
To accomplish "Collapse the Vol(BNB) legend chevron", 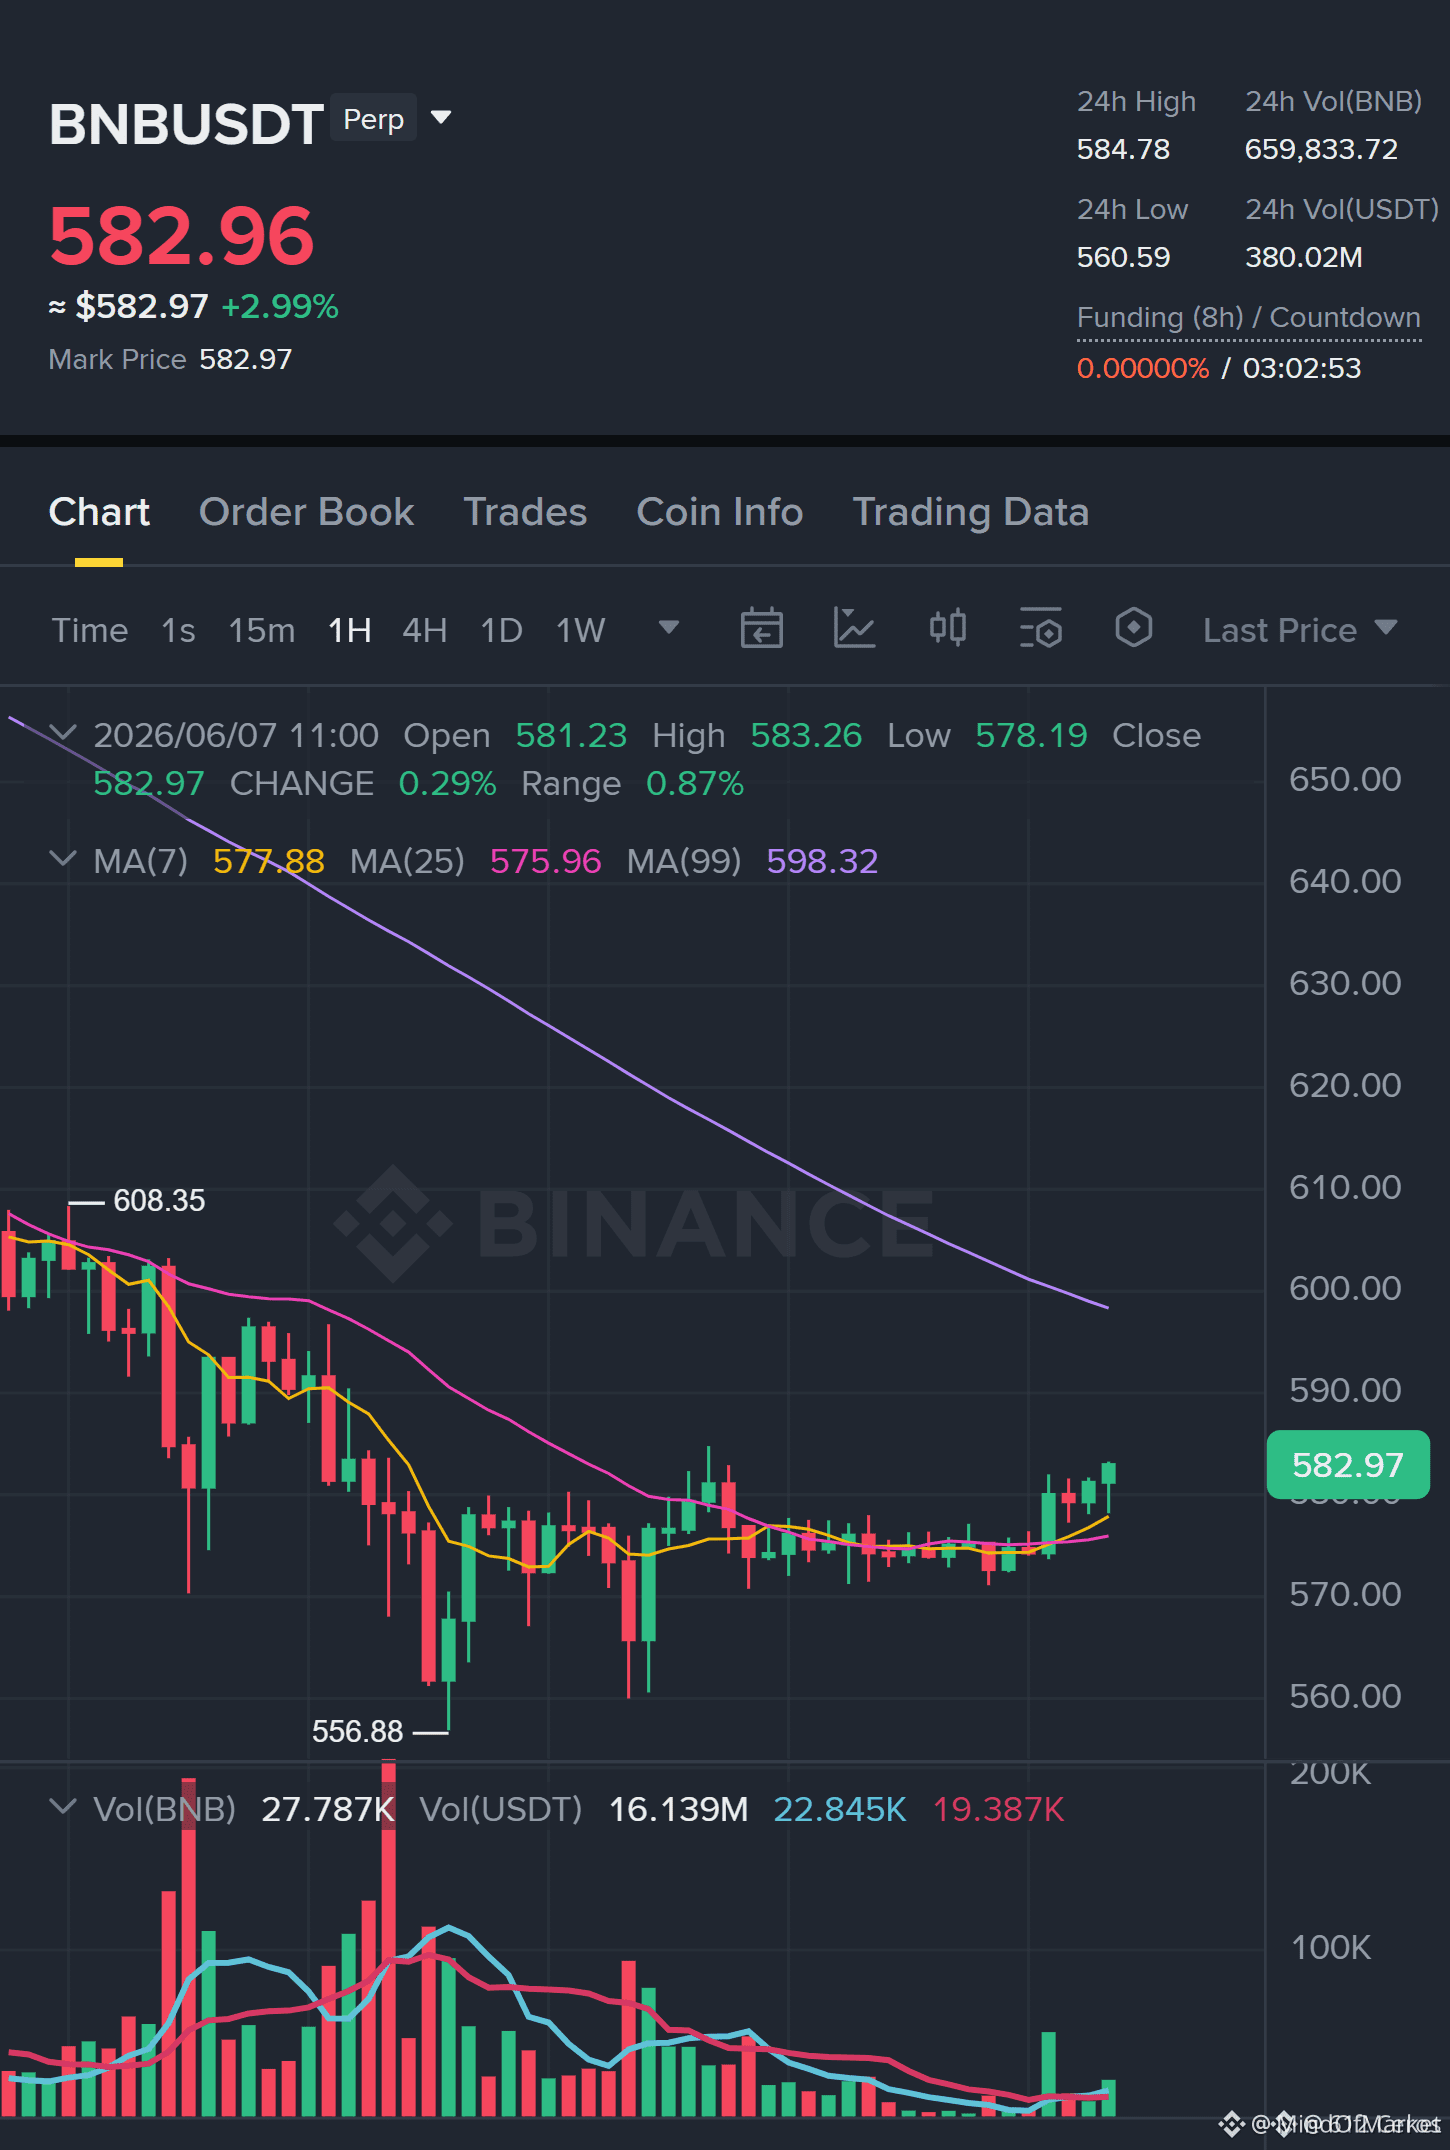I will pyautogui.click(x=63, y=1807).
